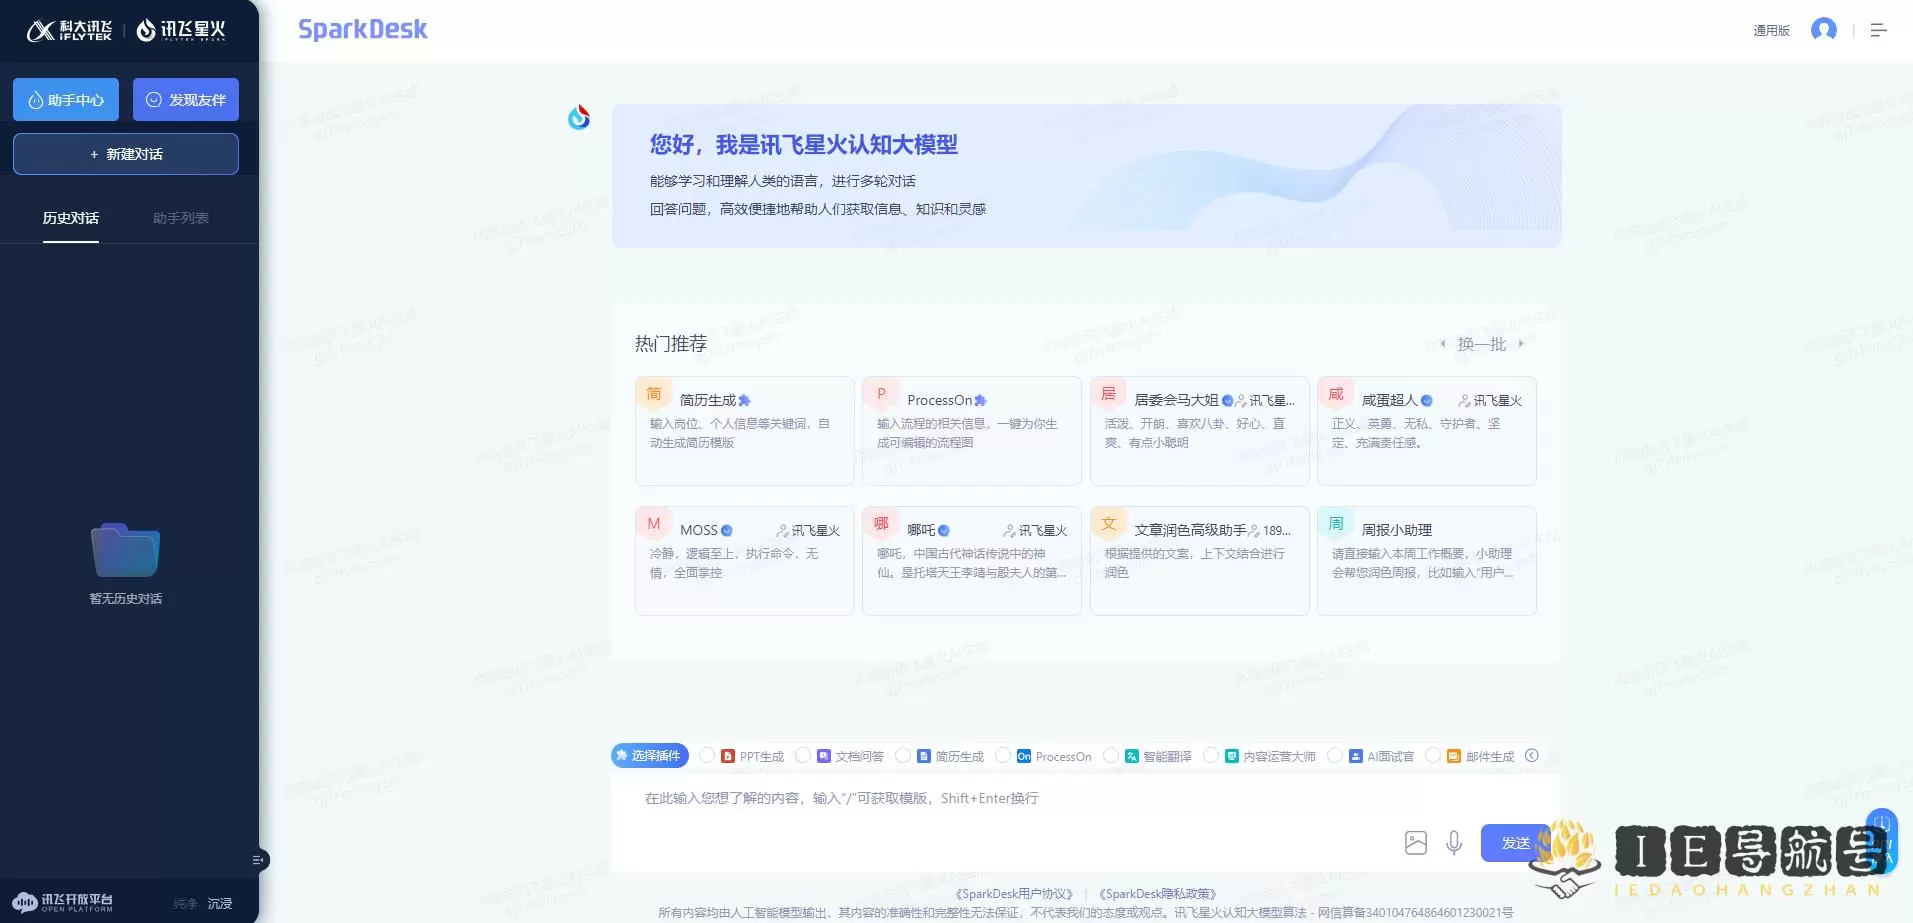Click the 哪 icon on 哪吒 card
Image resolution: width=1913 pixels, height=923 pixels.
(881, 524)
